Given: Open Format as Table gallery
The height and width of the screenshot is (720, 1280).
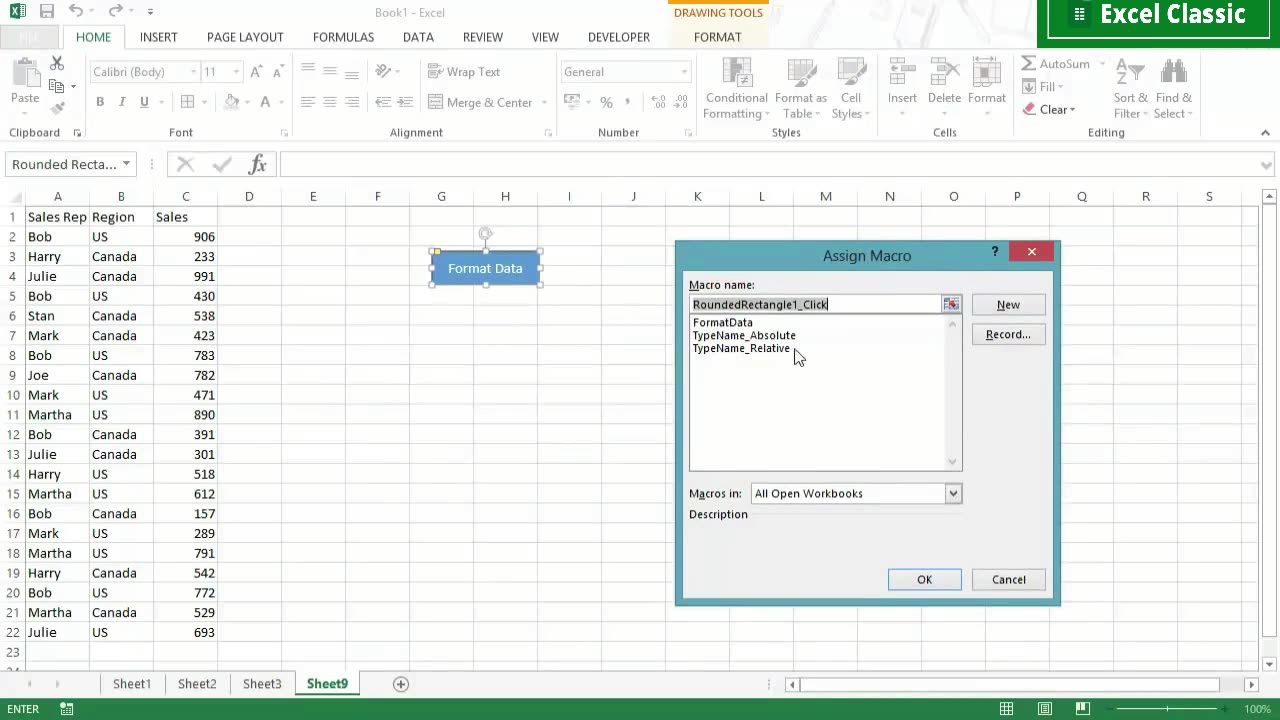Looking at the screenshot, I should tap(801, 89).
